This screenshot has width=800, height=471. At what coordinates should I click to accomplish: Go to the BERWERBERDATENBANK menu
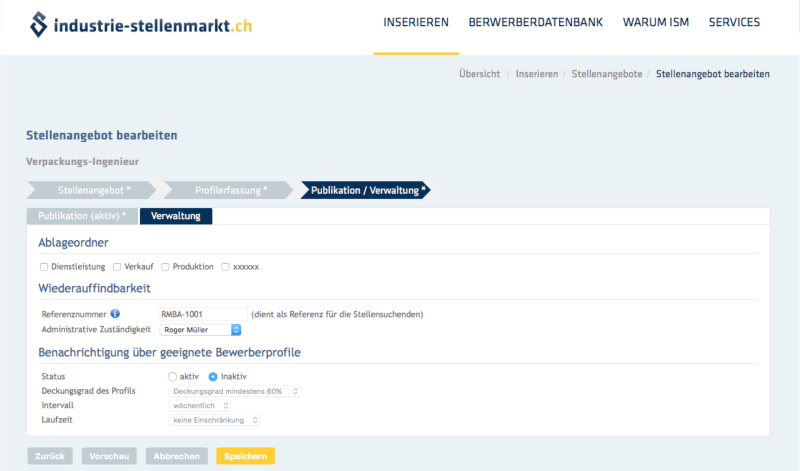(535, 22)
